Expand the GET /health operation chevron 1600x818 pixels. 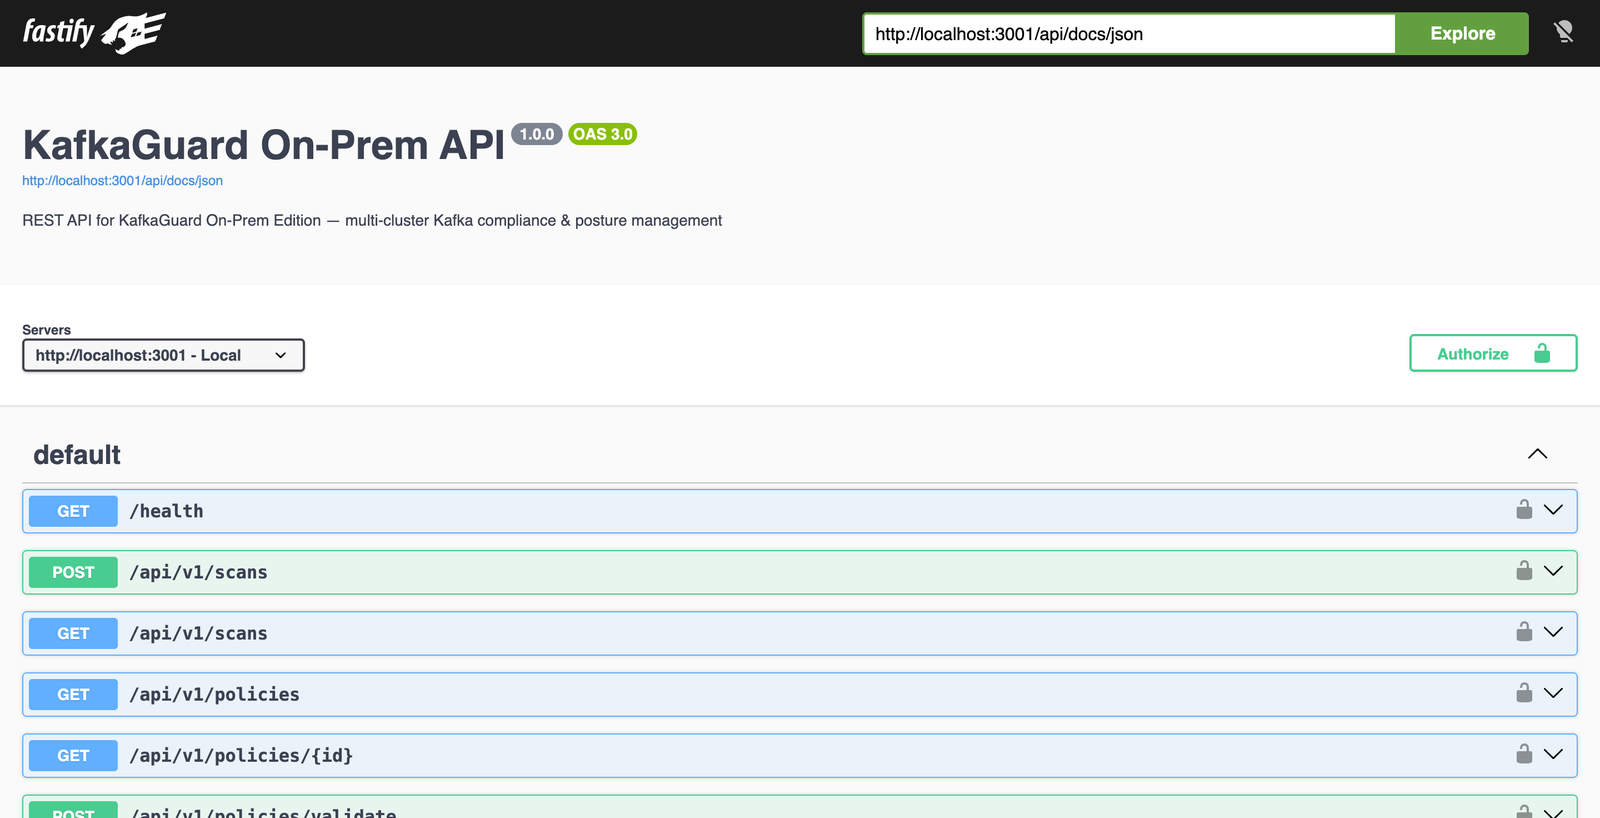tap(1553, 510)
